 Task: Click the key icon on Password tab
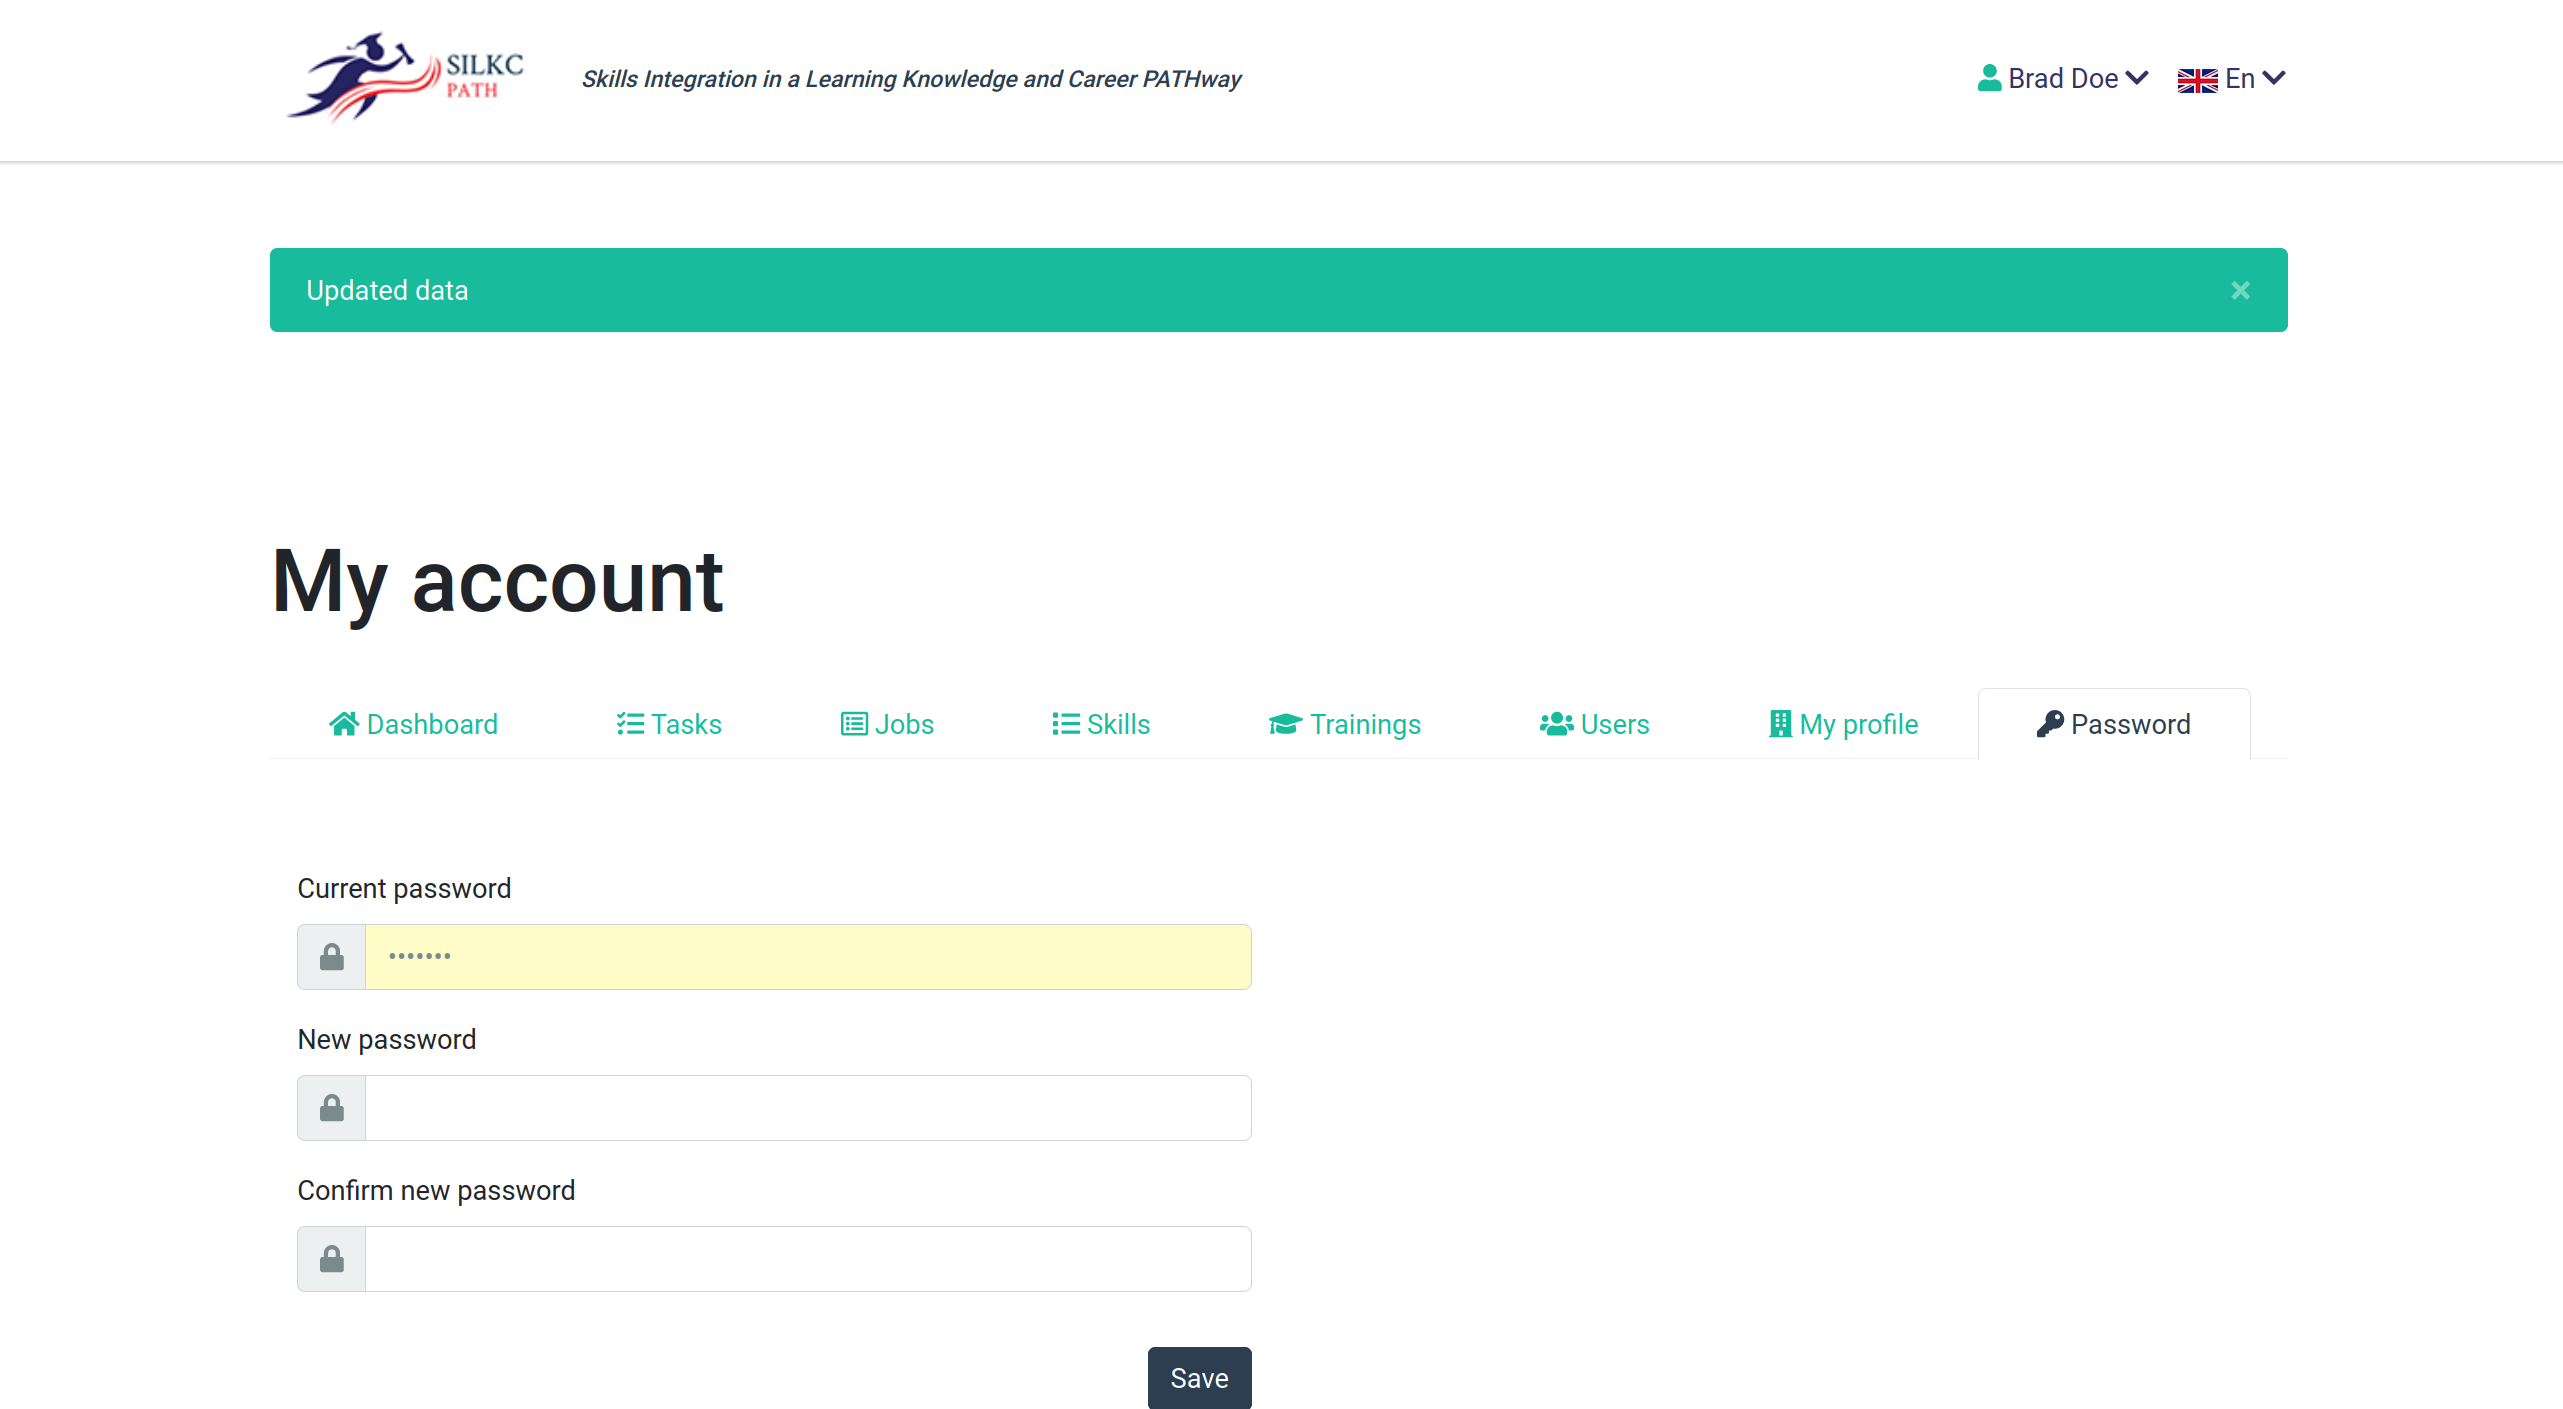2050,724
